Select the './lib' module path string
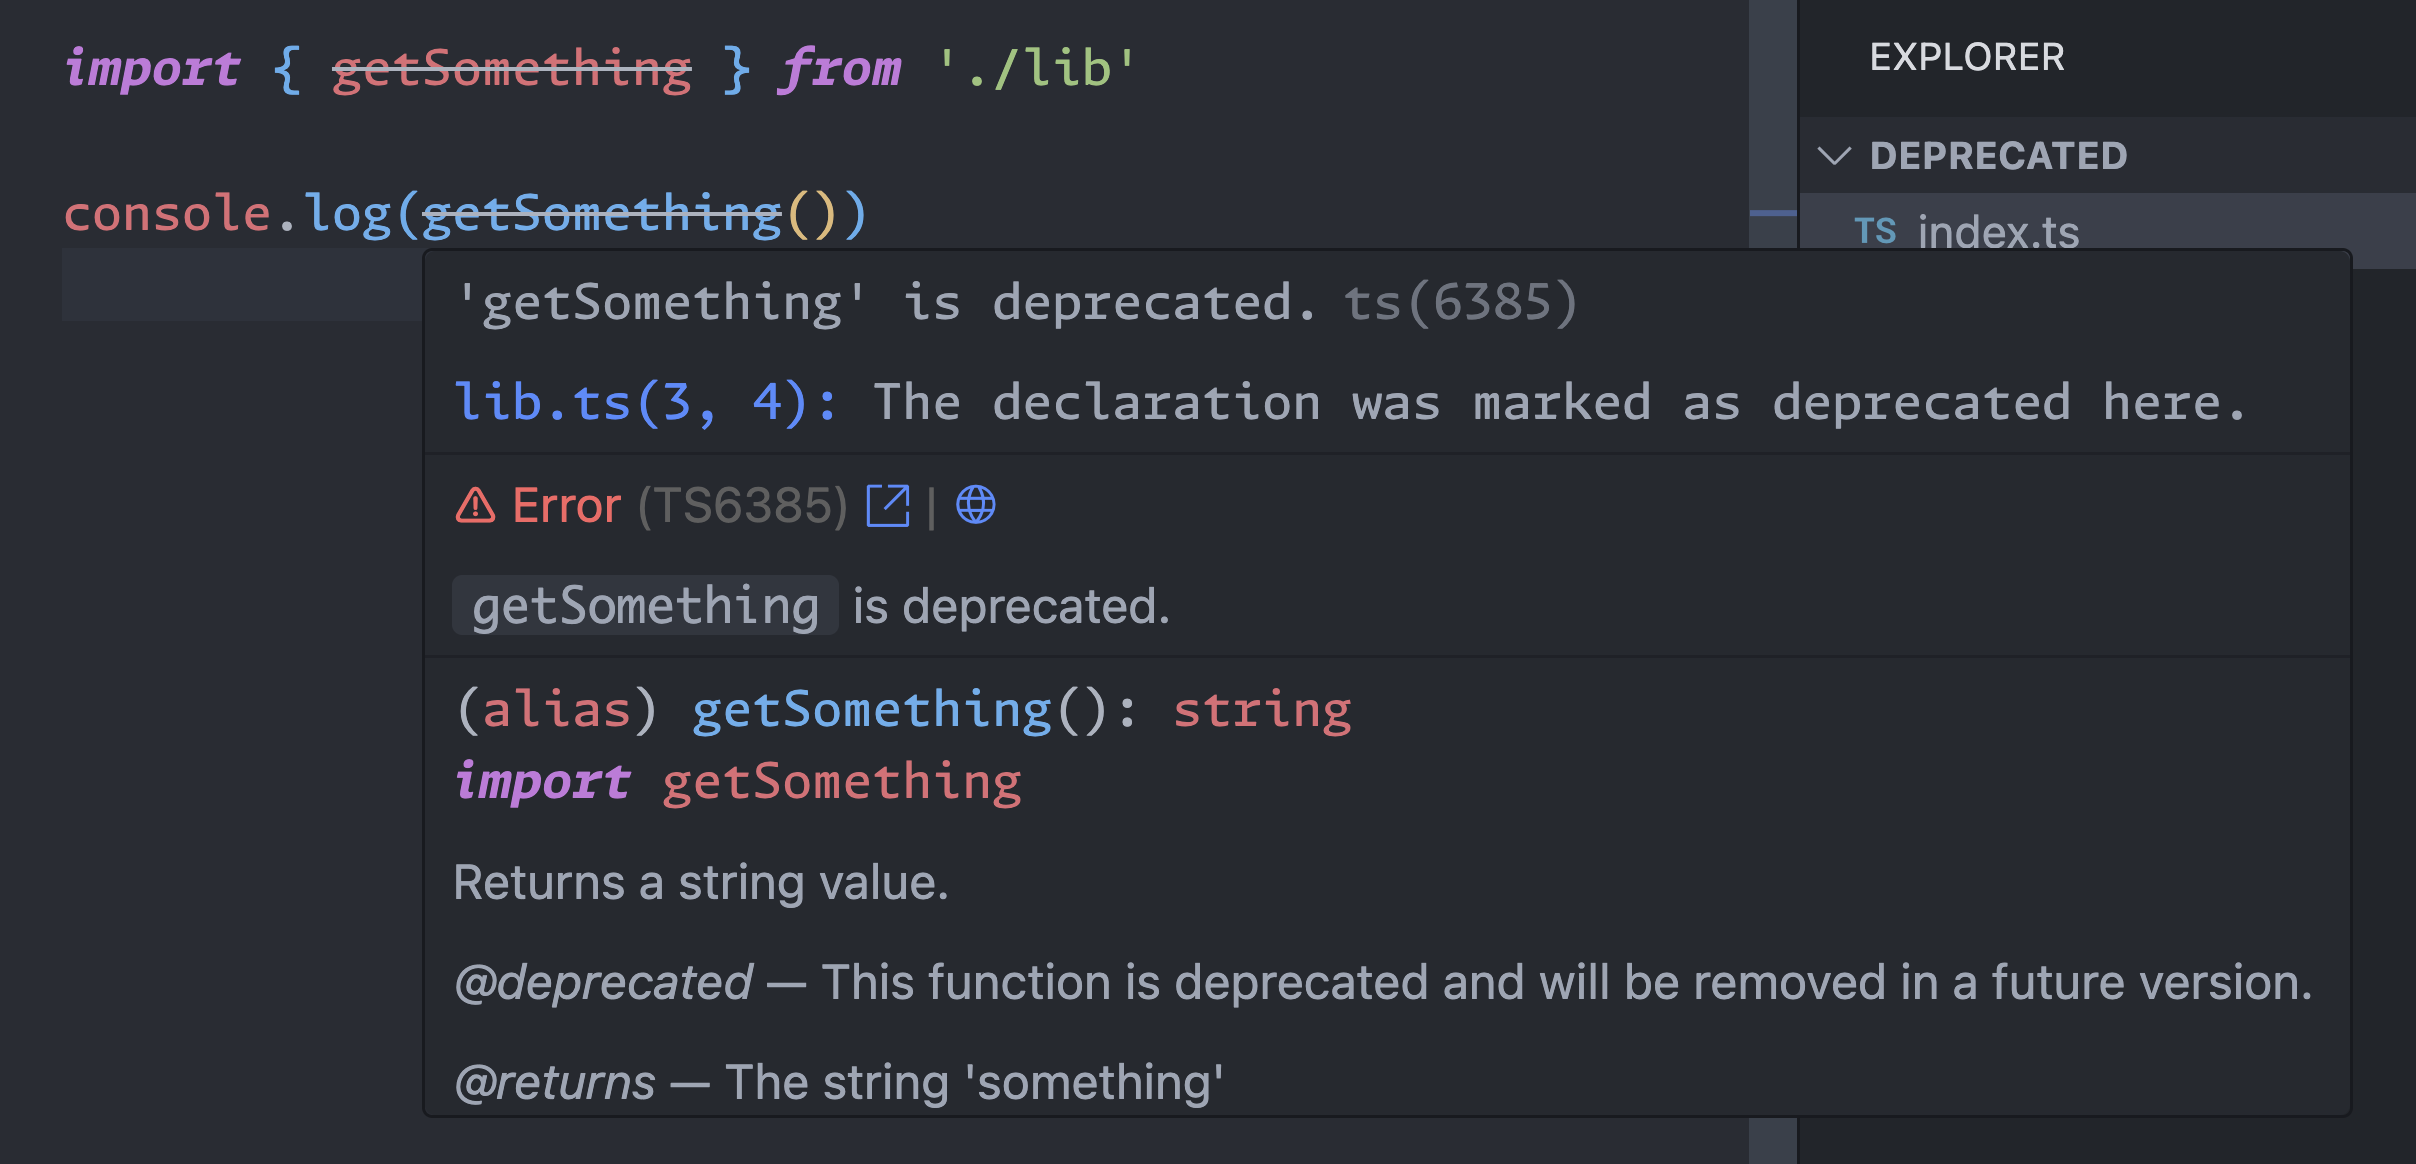 pyautogui.click(x=1036, y=67)
